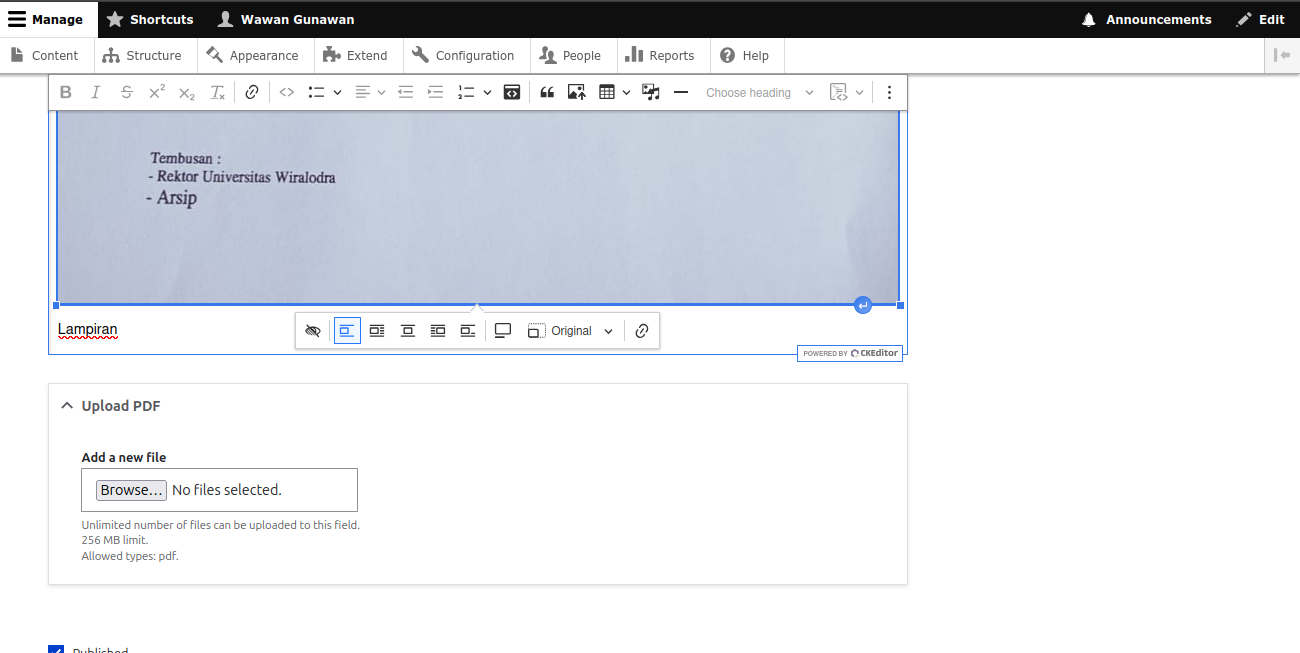1300x653 pixels.
Task: Toggle bold formatting in editor toolbar
Action: (66, 92)
